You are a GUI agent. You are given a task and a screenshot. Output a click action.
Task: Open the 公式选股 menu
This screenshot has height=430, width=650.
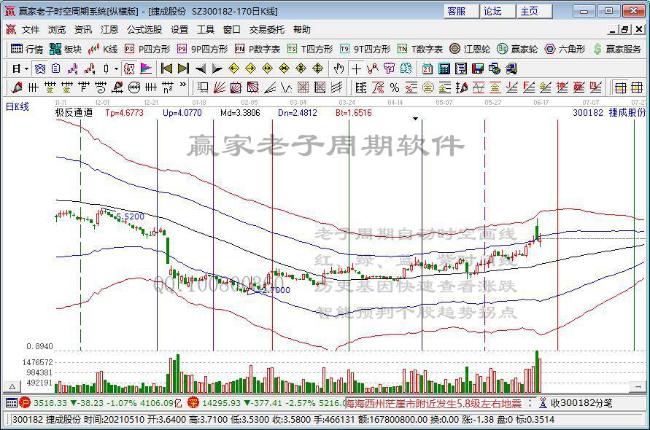[144, 30]
